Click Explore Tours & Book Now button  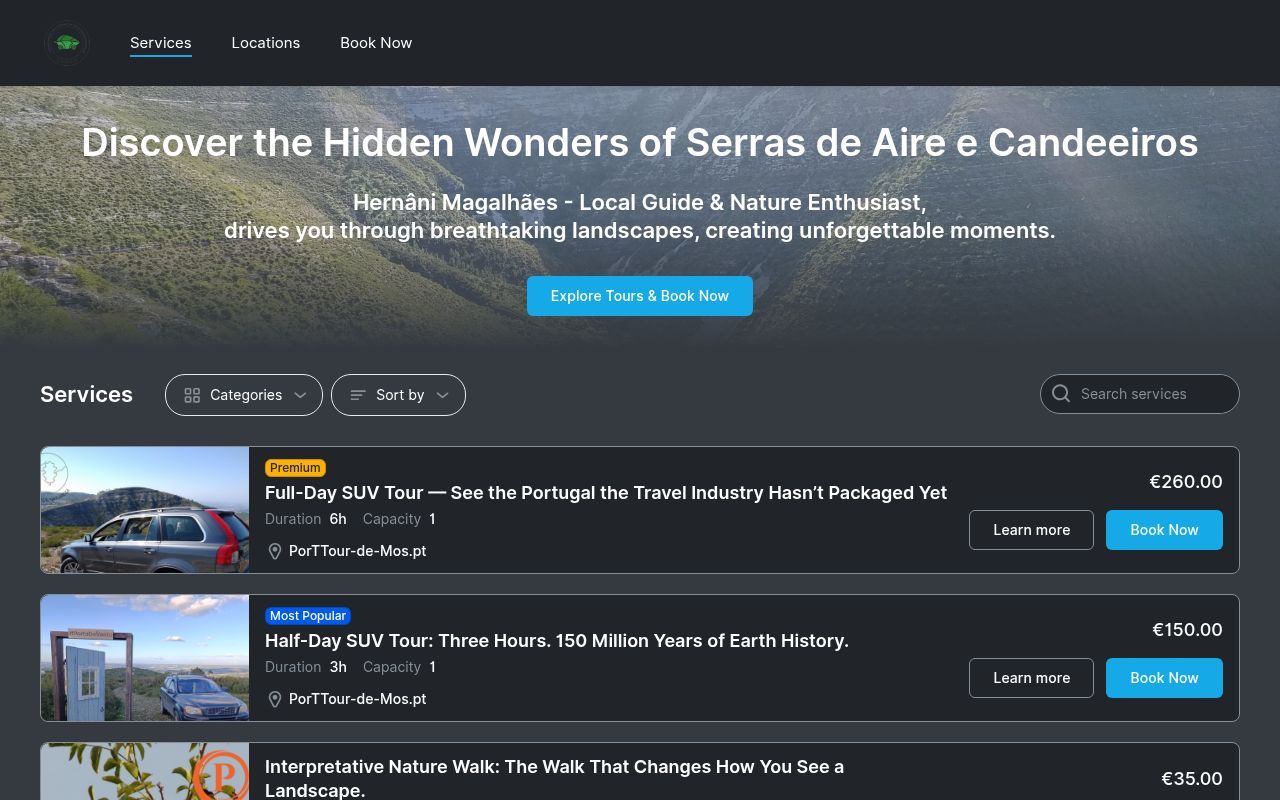640,296
